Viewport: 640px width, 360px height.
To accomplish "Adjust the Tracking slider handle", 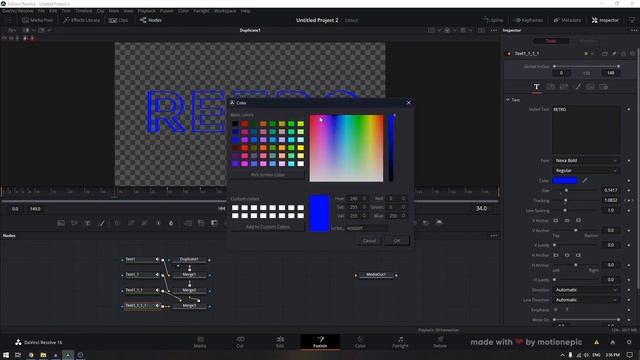I will pos(565,200).
